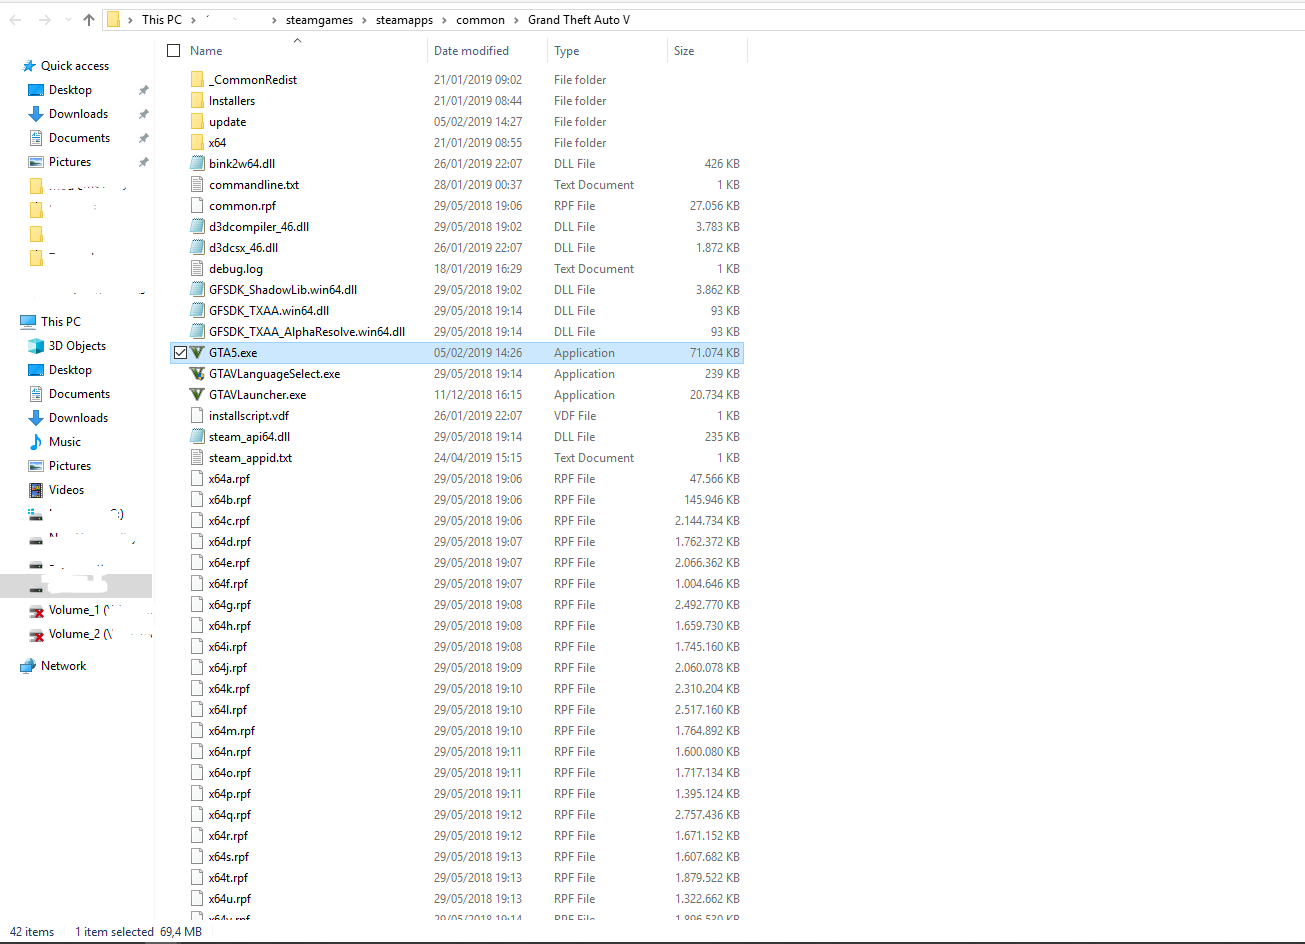Go back using the Back arrow
This screenshot has width=1305, height=944.
(15, 20)
